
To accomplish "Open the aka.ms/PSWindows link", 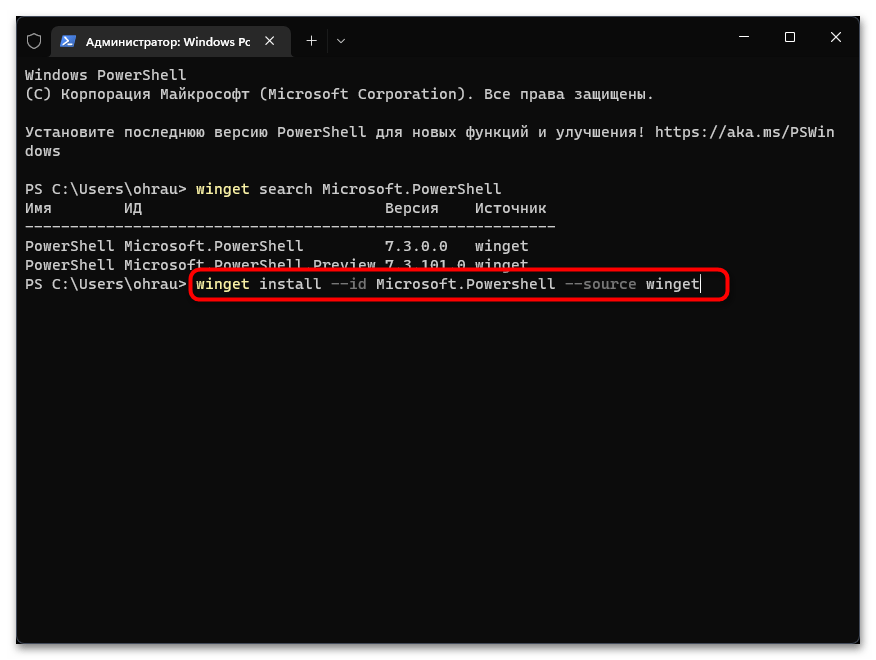I will coord(748,132).
